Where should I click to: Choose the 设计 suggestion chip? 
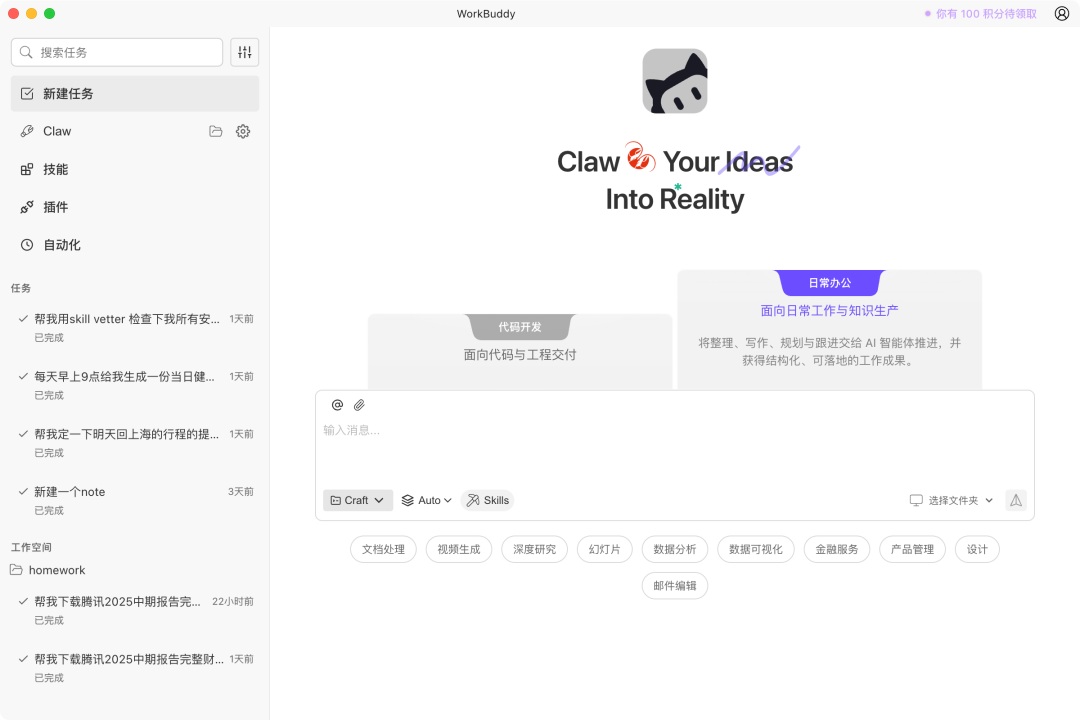point(977,549)
